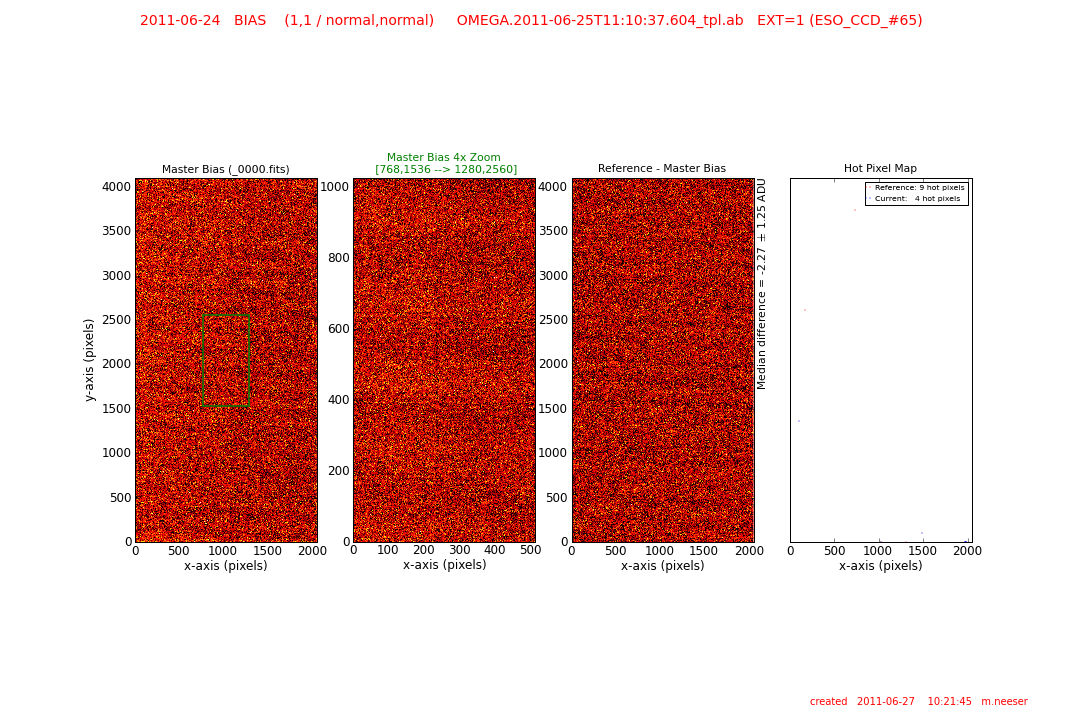Select the zoom range text [768,1536 --> 1280,2560]
The height and width of the screenshot is (720, 1080).
click(446, 170)
